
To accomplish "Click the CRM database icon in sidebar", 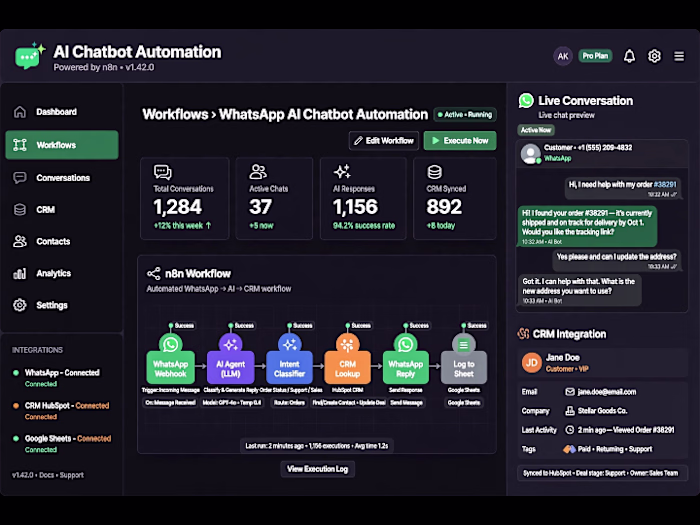I will pyautogui.click(x=20, y=209).
